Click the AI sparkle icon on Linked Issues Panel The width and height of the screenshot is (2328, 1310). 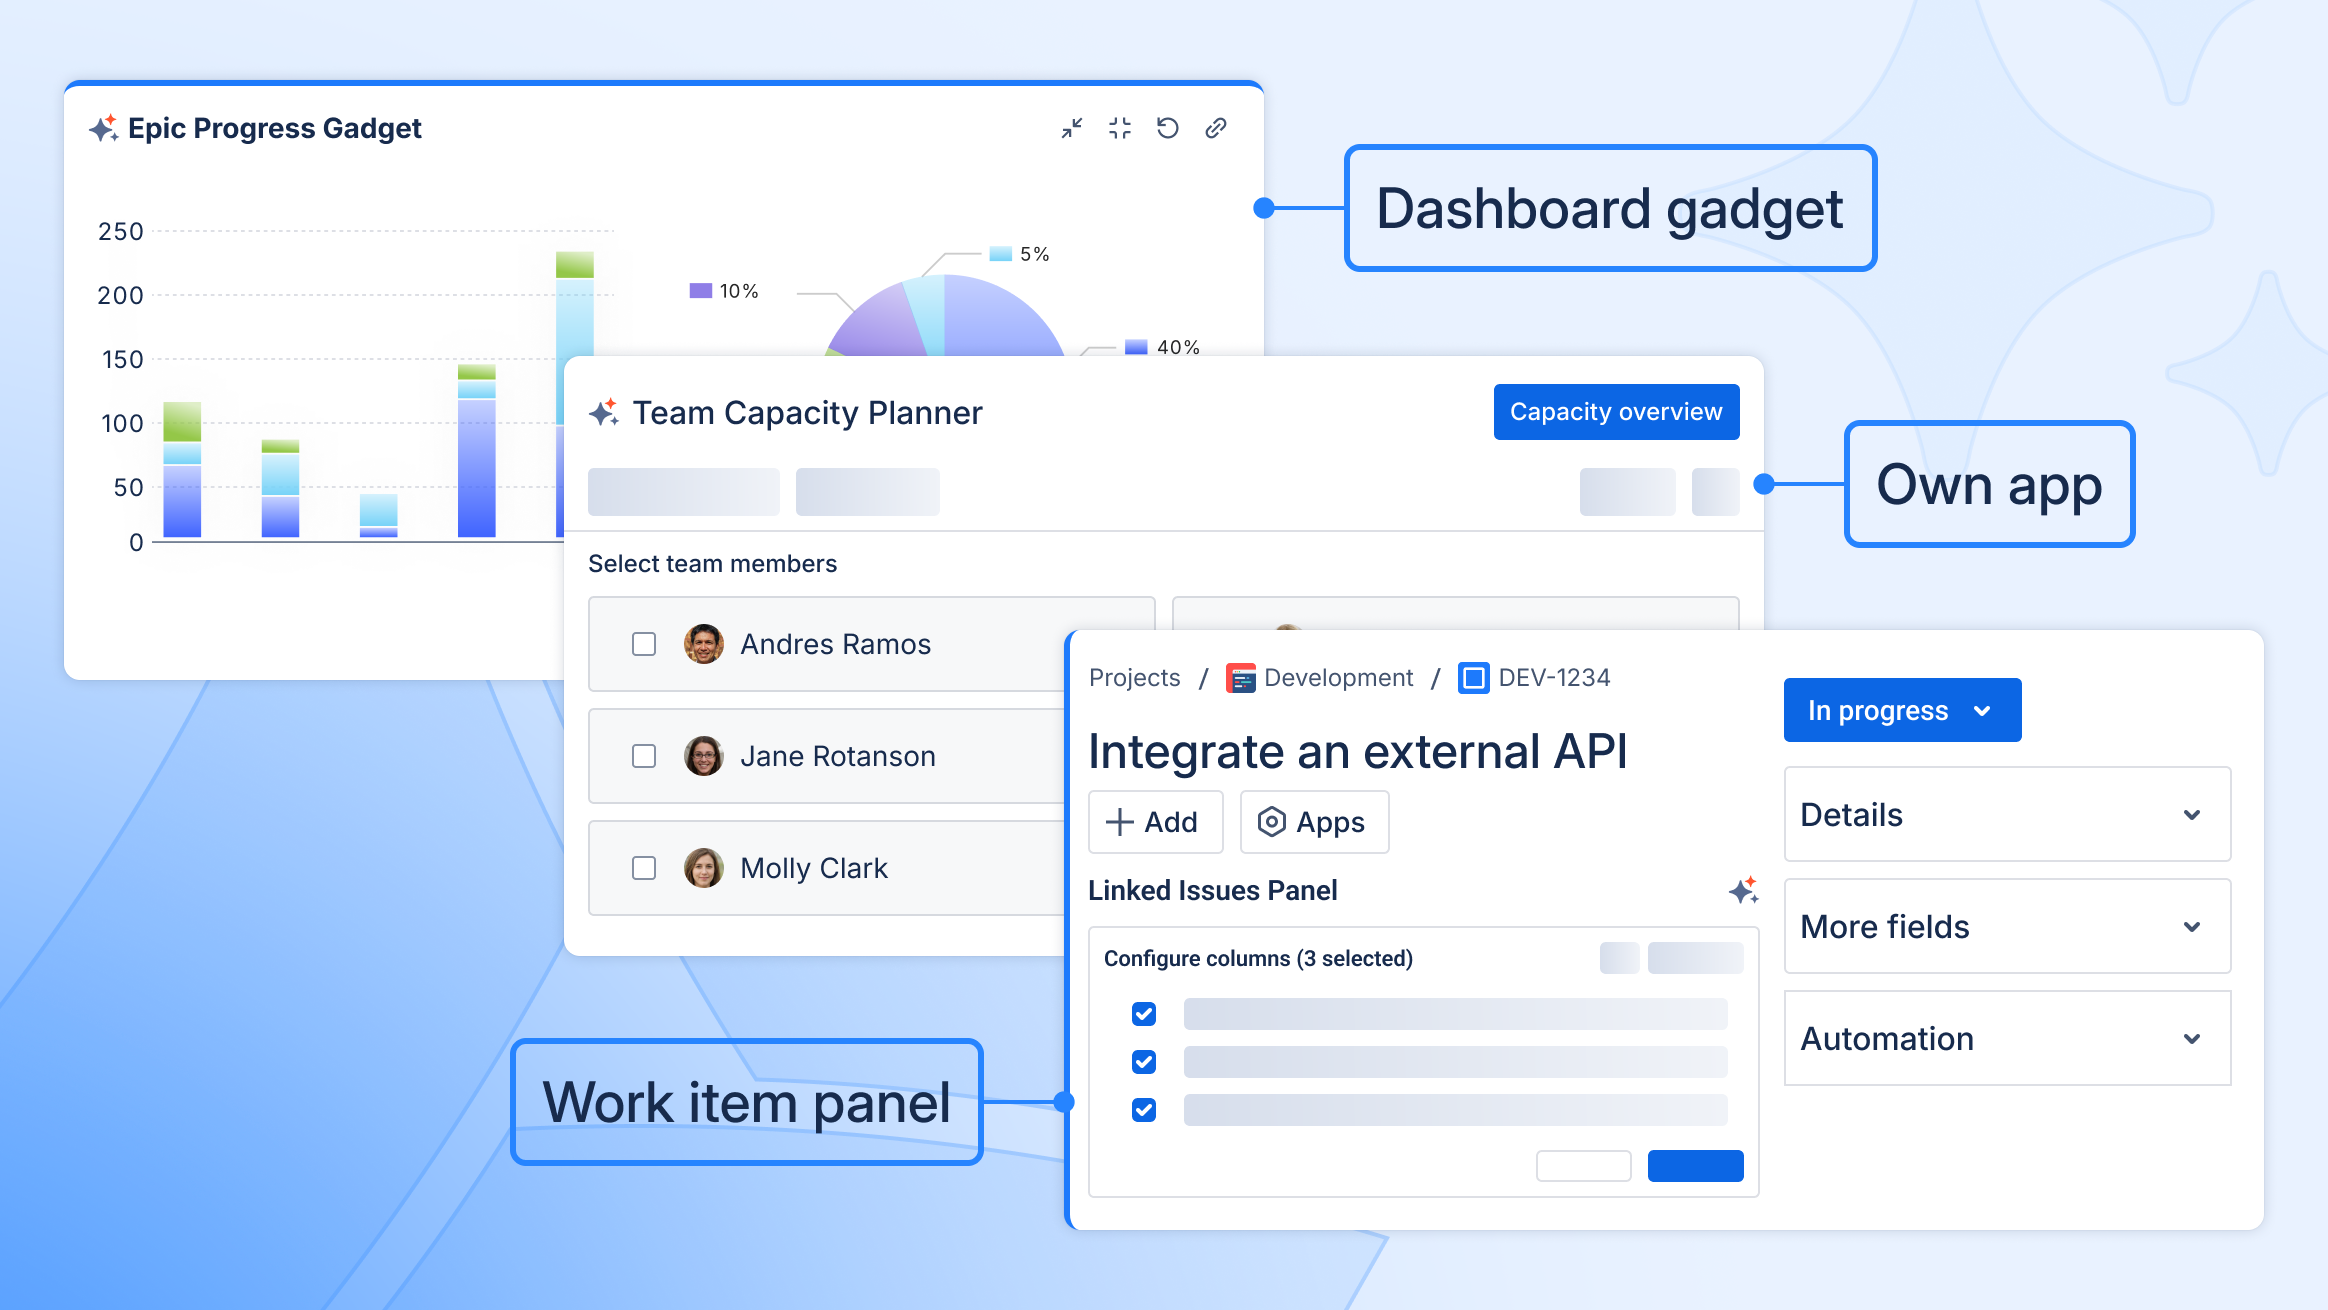1745,890
